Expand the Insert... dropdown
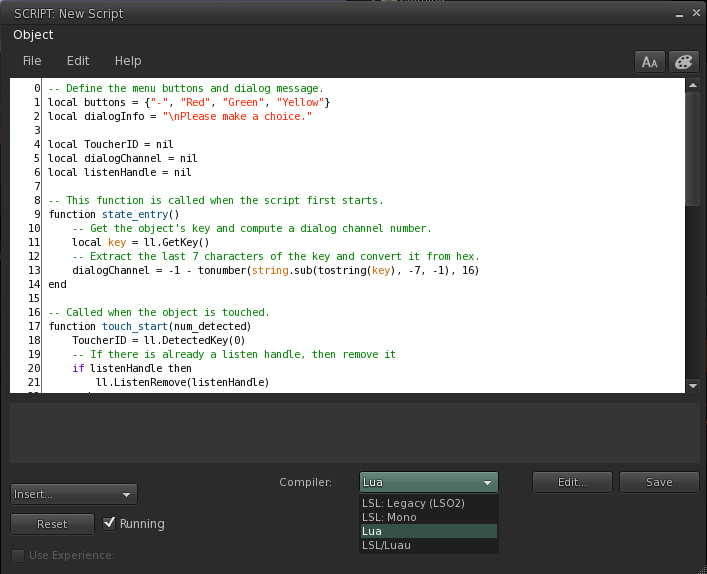The height and width of the screenshot is (574, 707). point(74,495)
